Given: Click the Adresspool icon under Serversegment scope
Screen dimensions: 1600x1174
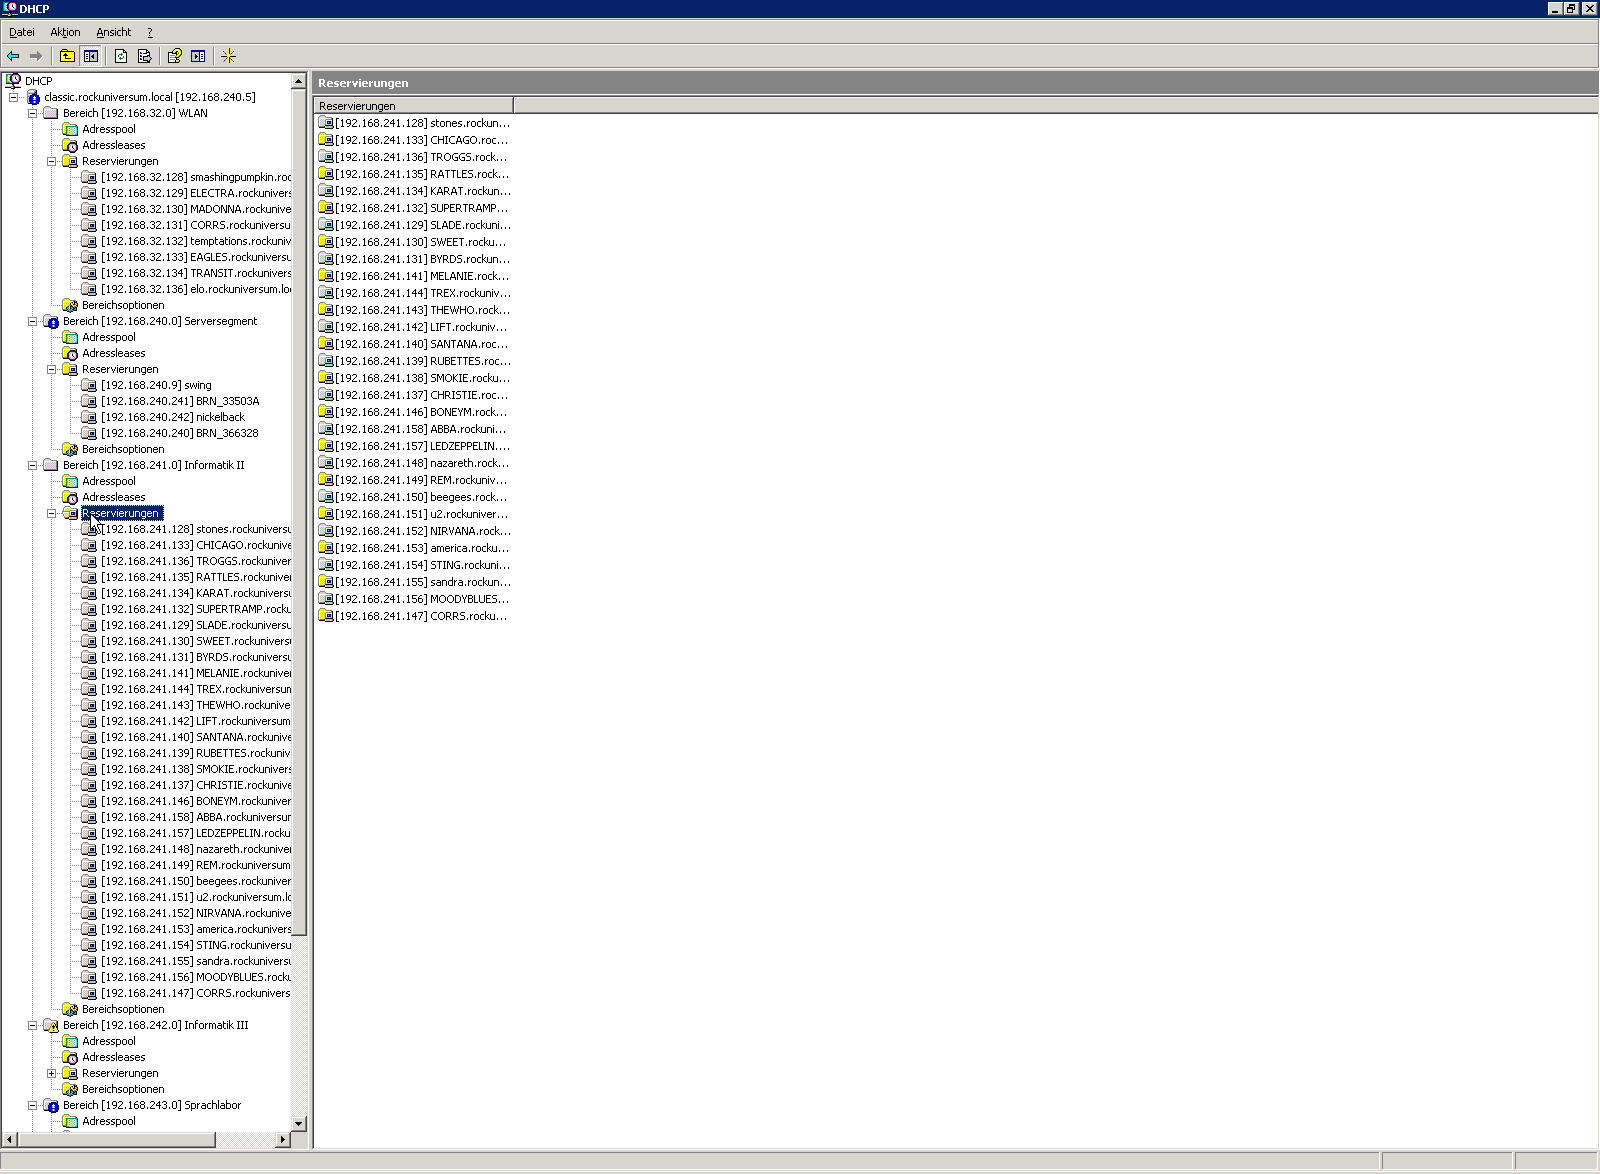Looking at the screenshot, I should 70,337.
